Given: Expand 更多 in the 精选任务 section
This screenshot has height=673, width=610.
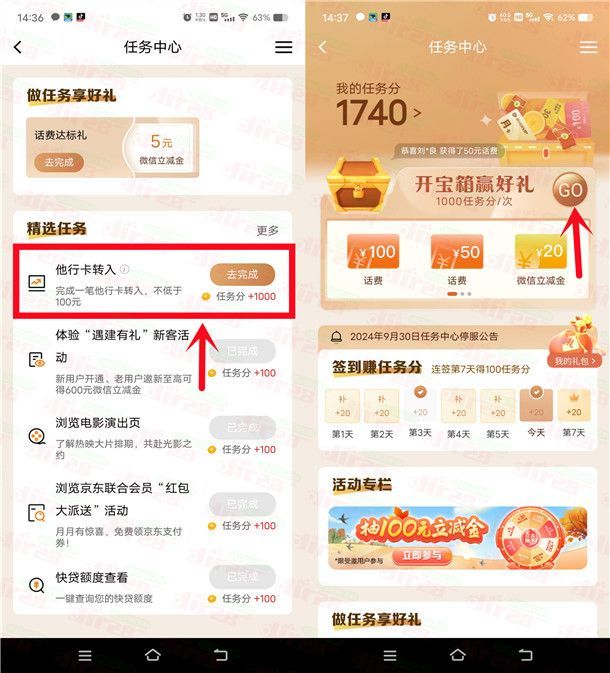Looking at the screenshot, I should click(x=267, y=230).
